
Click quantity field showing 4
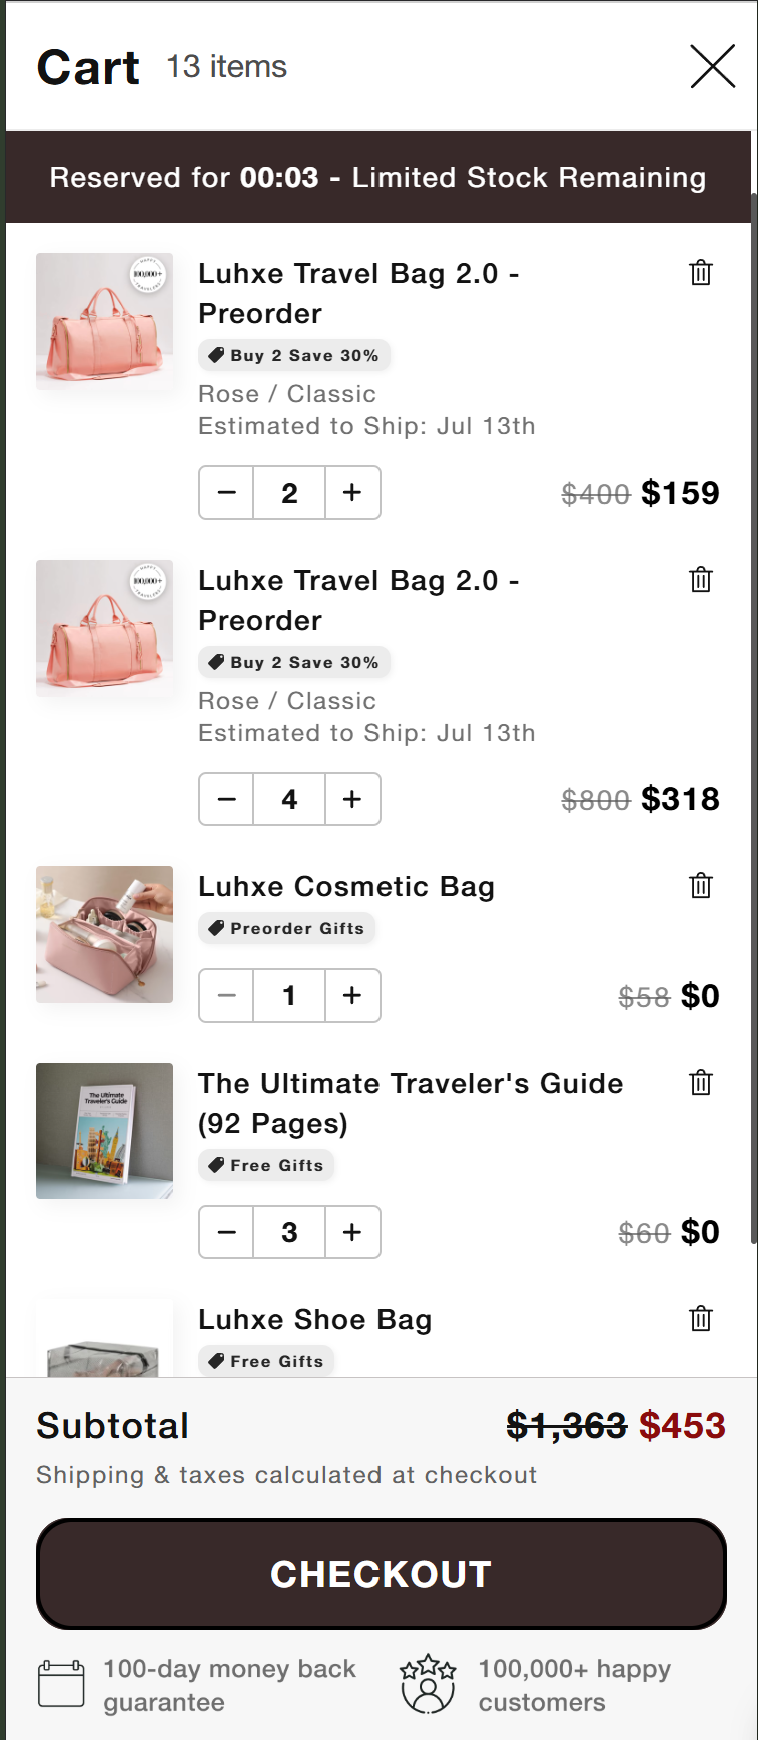click(289, 799)
